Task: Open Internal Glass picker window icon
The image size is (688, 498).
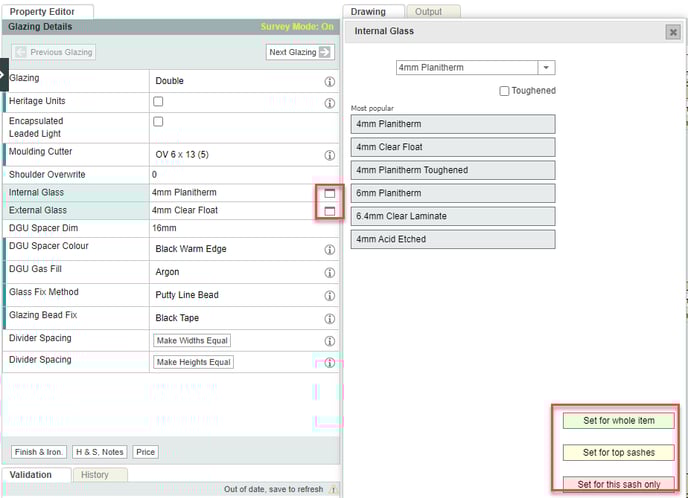Action: [329, 192]
